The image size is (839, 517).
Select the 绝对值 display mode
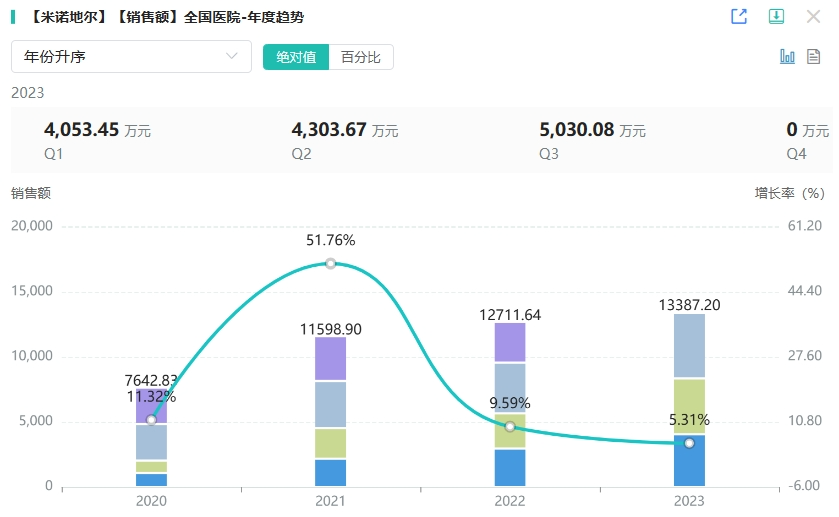coord(296,57)
